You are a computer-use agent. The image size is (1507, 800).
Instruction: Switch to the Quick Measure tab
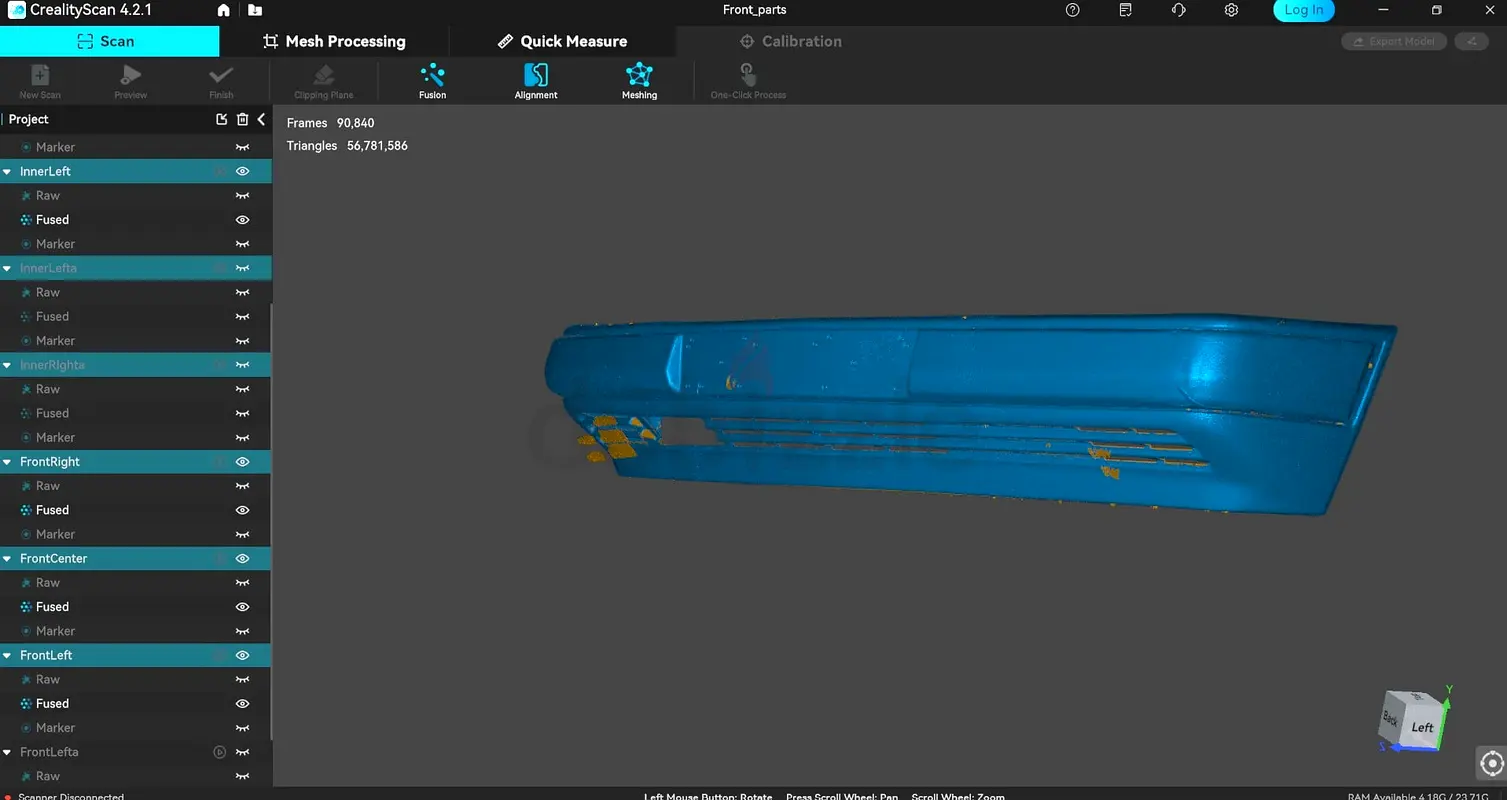562,41
